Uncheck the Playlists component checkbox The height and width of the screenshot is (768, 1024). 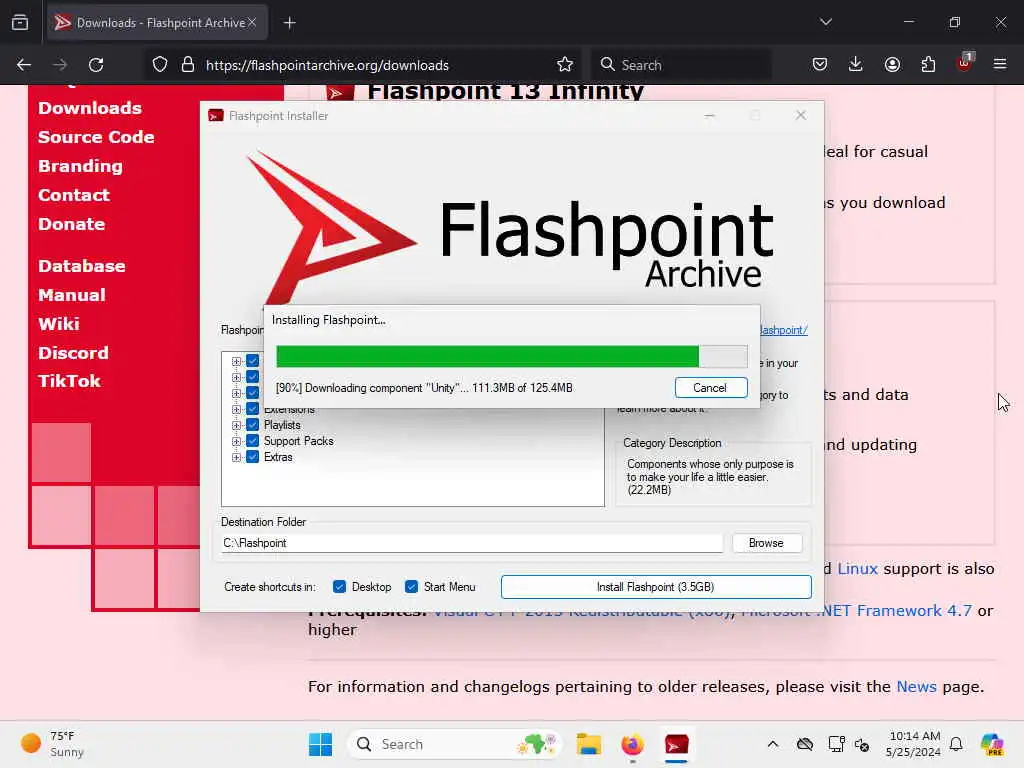click(x=253, y=424)
